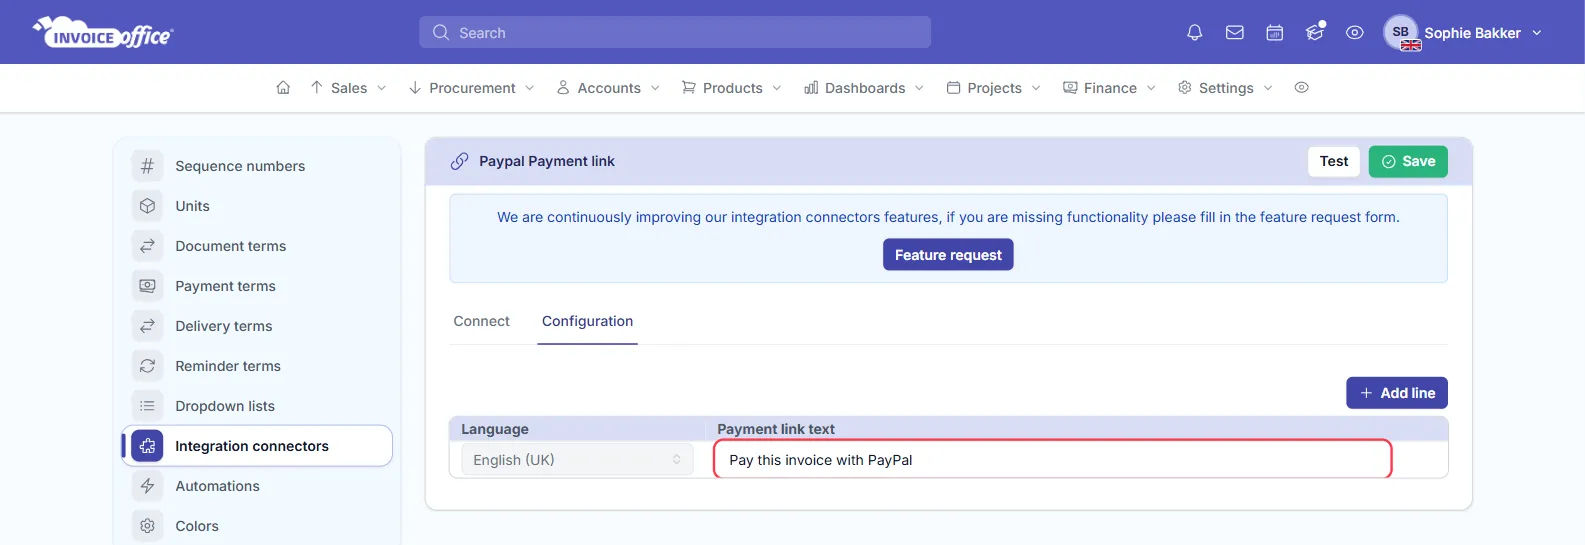Open the notifications bell icon
The height and width of the screenshot is (545, 1585).
click(1194, 33)
